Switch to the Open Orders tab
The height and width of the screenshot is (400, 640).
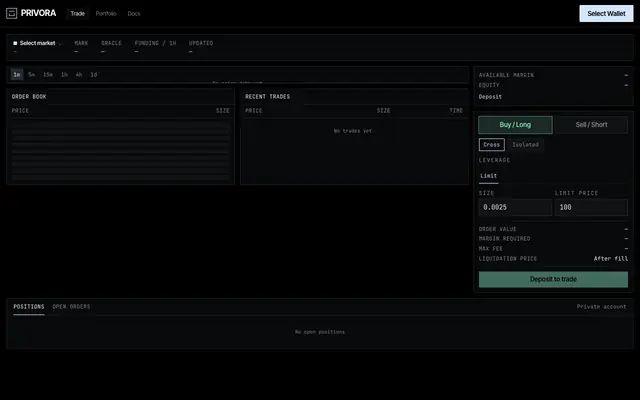[x=71, y=307]
